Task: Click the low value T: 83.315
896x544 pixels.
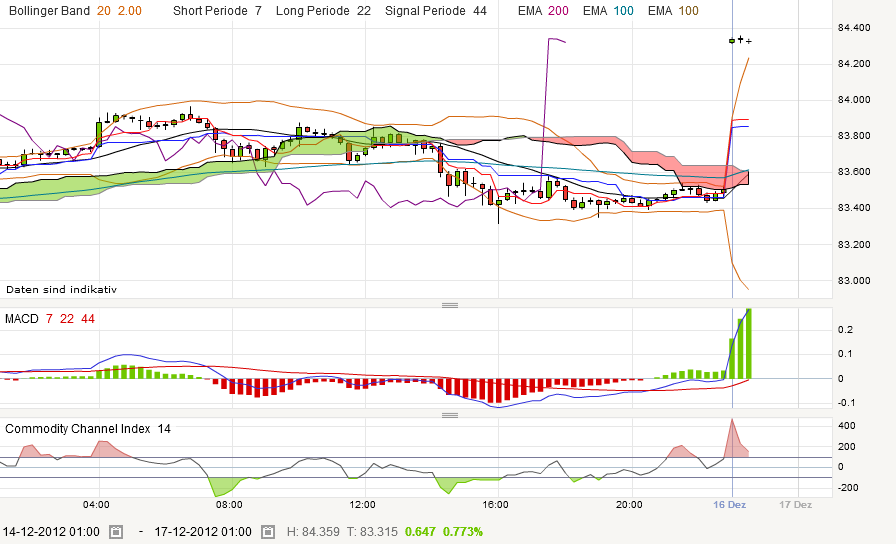Action: coord(374,532)
